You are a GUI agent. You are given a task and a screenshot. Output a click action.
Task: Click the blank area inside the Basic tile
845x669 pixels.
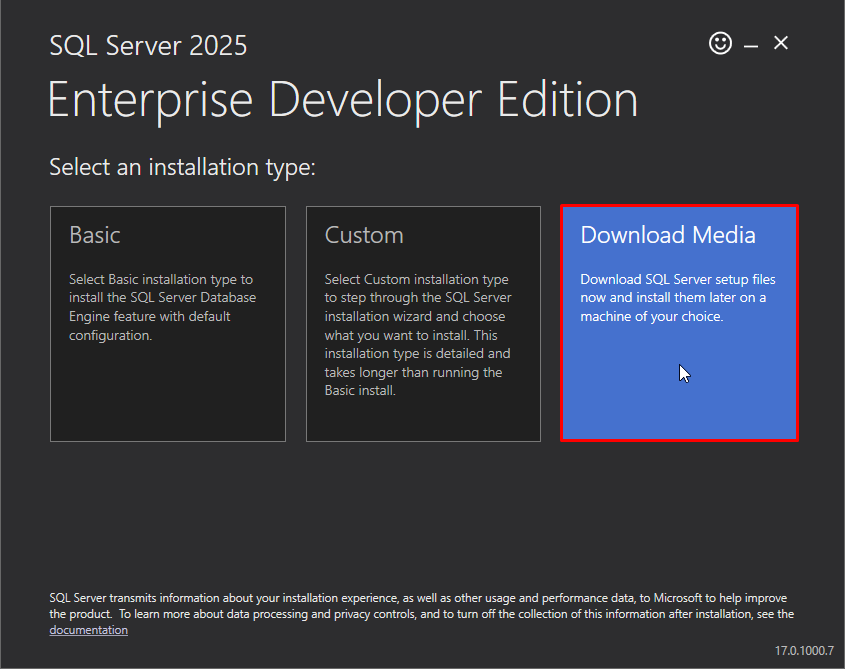168,394
